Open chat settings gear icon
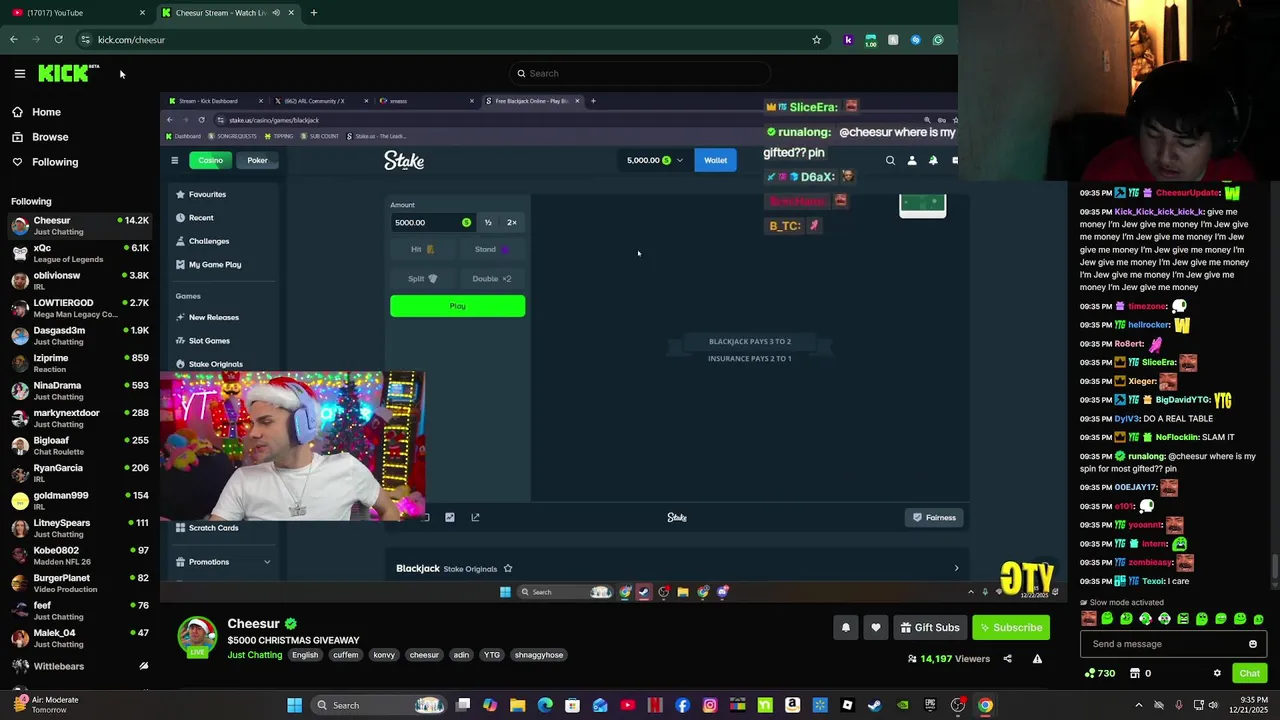This screenshot has height=720, width=1280. 1217,673
